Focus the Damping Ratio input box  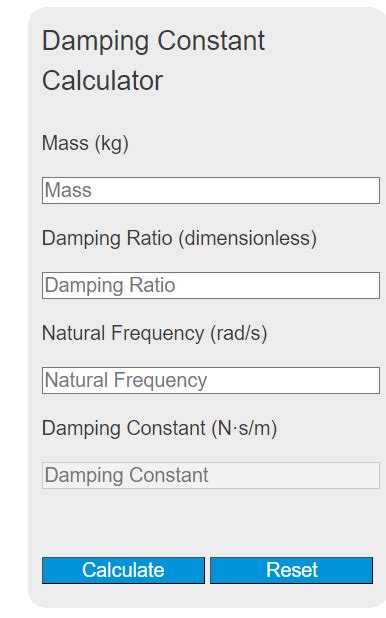211,285
